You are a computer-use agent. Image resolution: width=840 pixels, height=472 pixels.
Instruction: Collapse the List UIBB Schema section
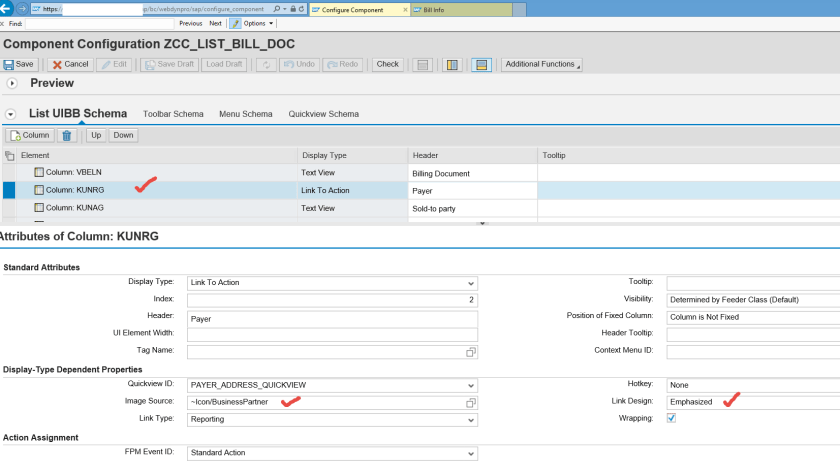click(11, 114)
